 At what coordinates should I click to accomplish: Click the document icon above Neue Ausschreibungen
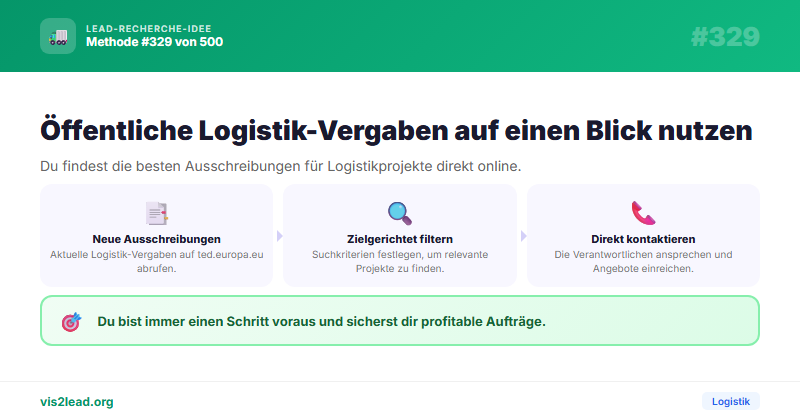tap(157, 213)
